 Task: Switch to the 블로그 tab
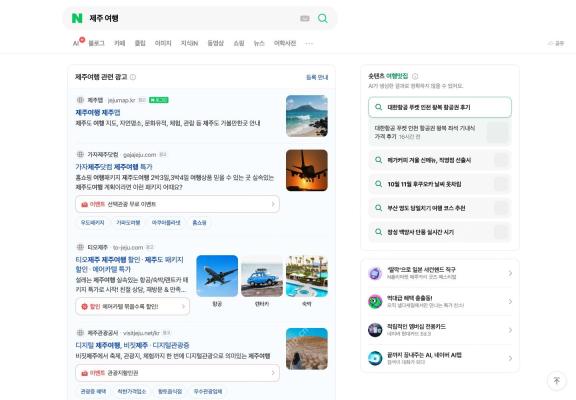pos(96,43)
